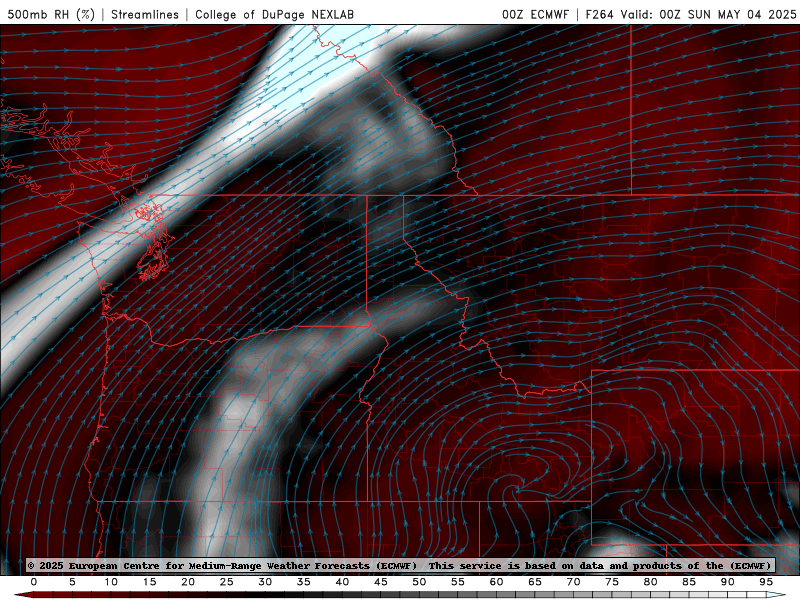Image resolution: width=800 pixels, height=600 pixels.
Task: Click the 'F264 Valid: 00Z SUN MAY 04 2025' text
Action: click(691, 14)
